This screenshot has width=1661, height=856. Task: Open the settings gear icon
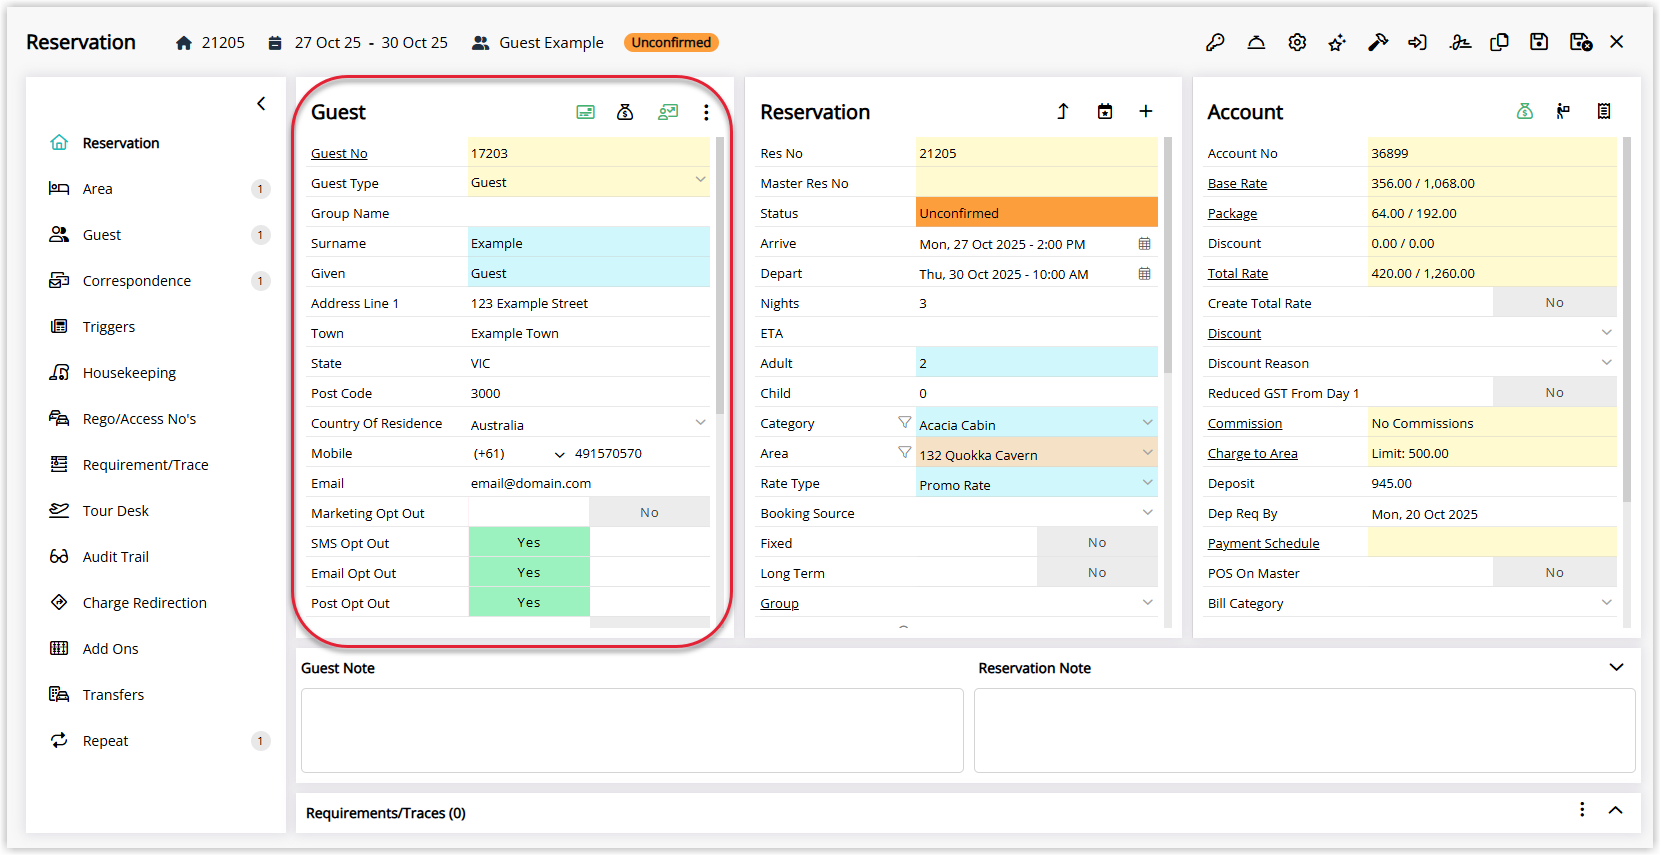1297,42
